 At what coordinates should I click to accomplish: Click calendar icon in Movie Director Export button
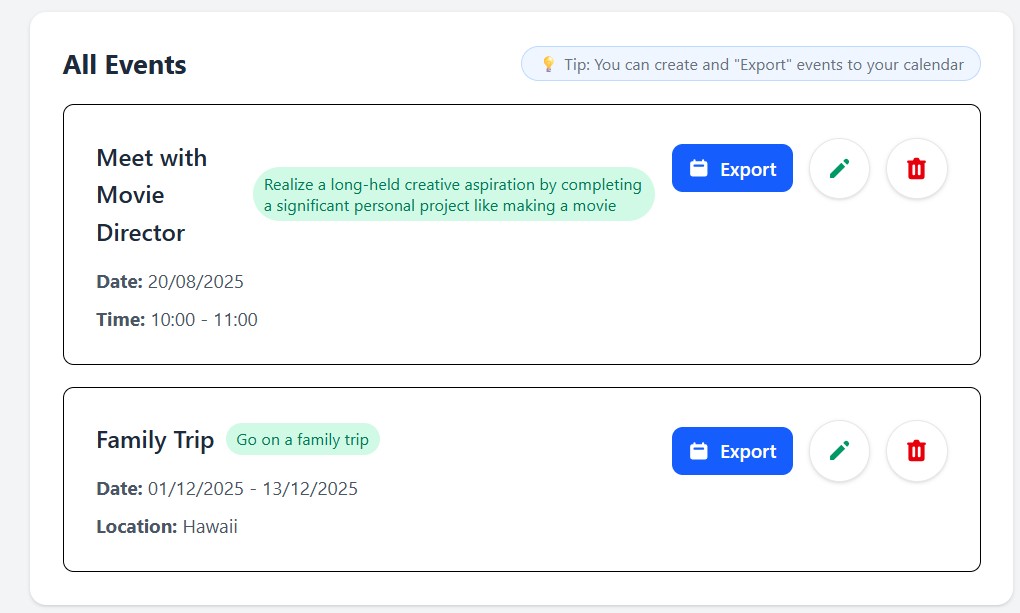click(x=699, y=168)
